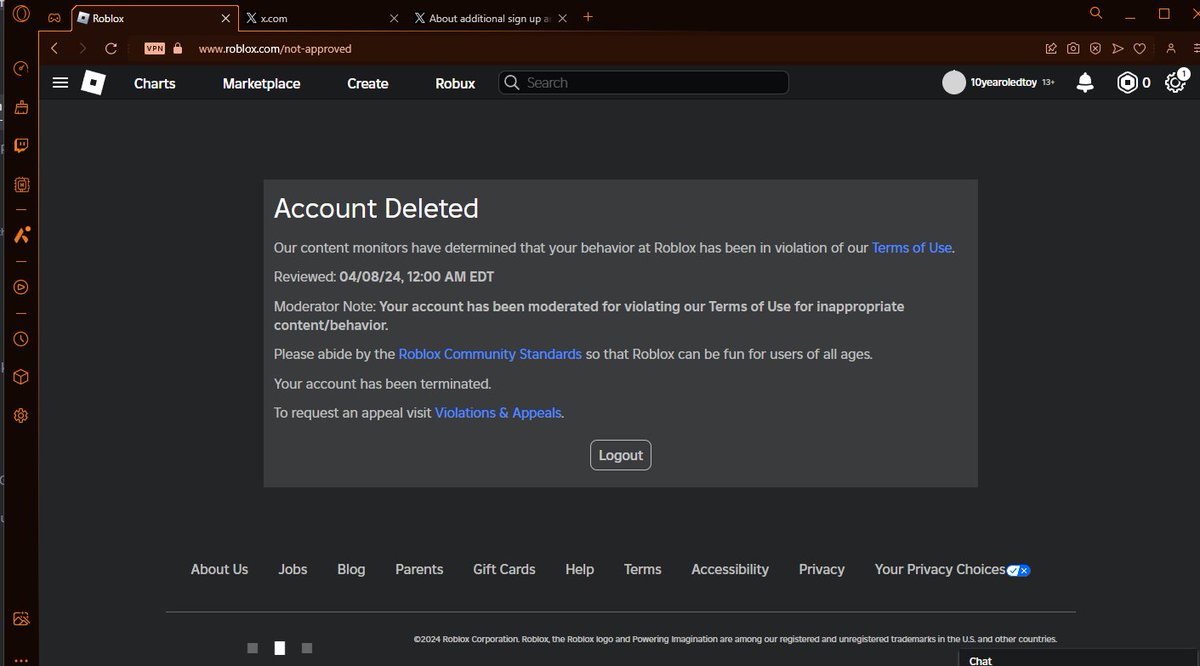
Task: Open the 10yearoledtoy profile avatar
Action: point(954,83)
